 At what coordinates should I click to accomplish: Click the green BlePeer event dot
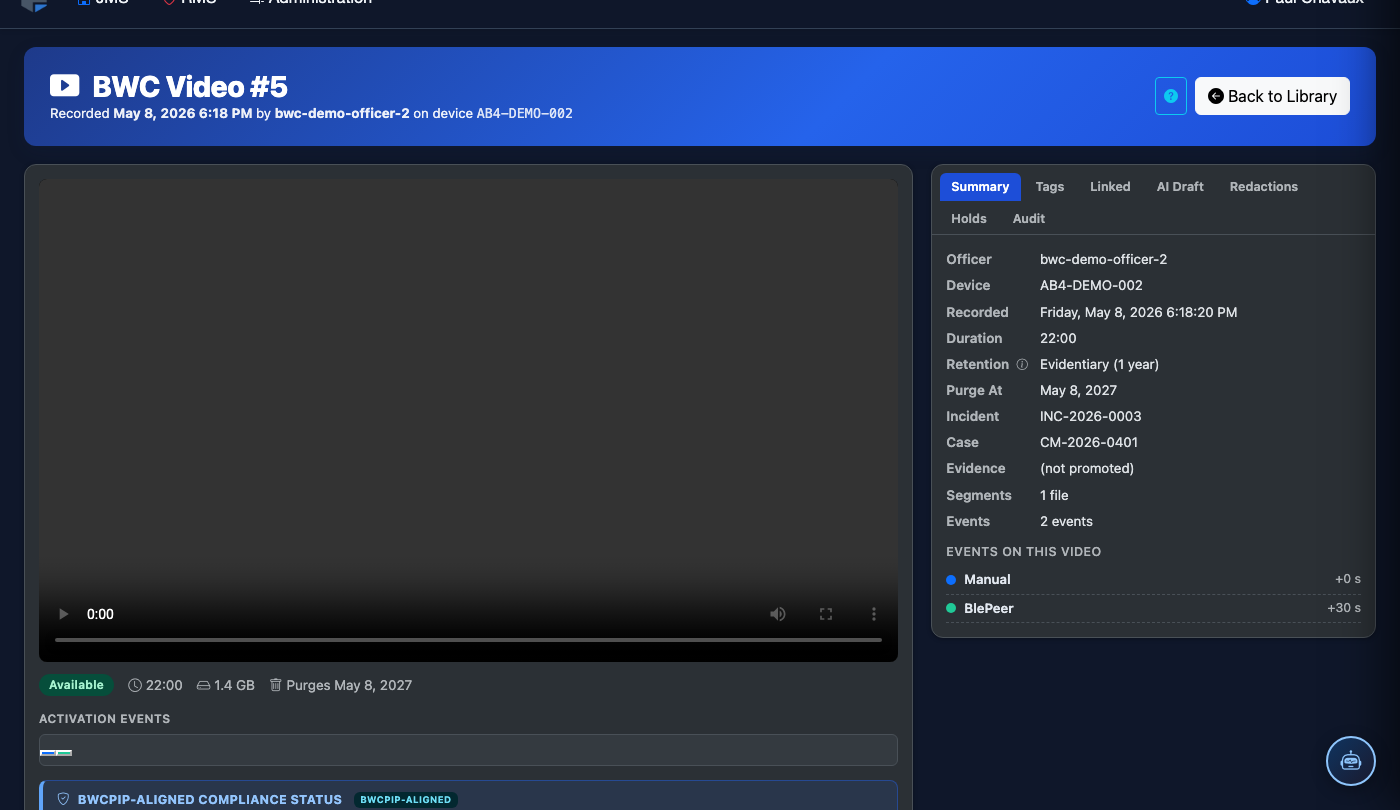951,608
